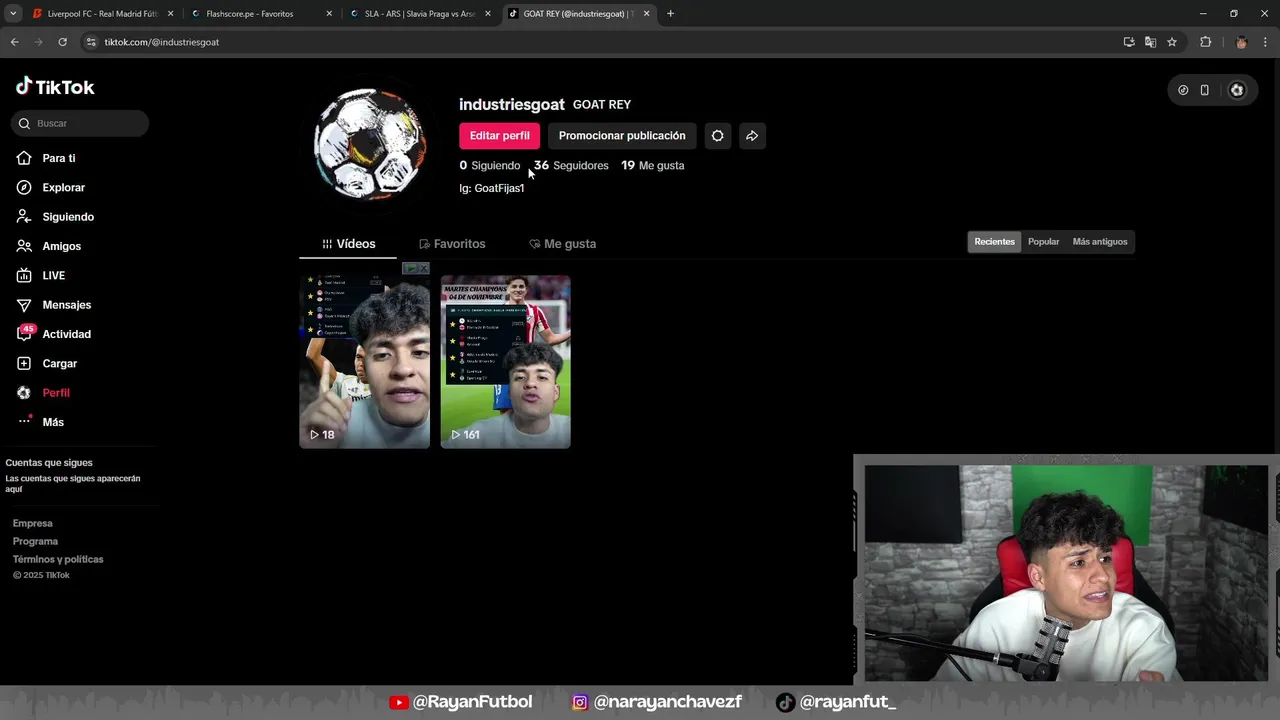The height and width of the screenshot is (720, 1280).
Task: Open the 0 Siguiendo list
Action: point(490,166)
